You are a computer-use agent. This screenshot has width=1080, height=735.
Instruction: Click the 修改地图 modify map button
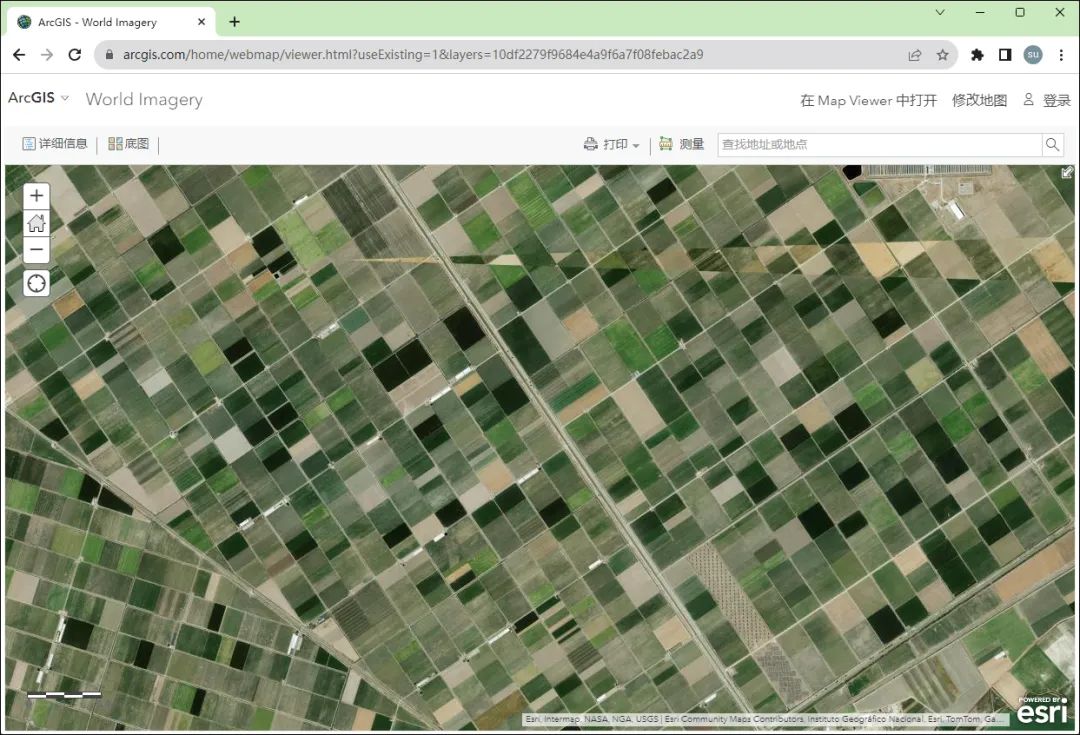point(979,100)
